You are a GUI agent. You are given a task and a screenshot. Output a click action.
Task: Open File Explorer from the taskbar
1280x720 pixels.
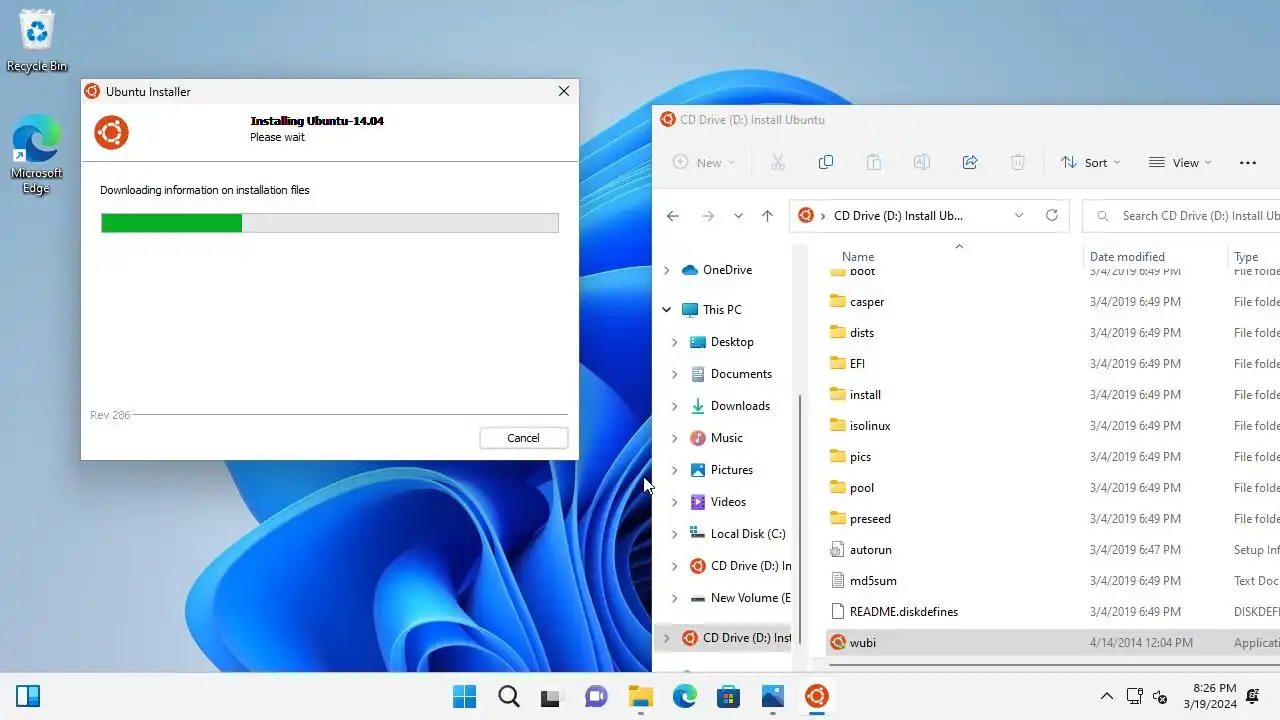[x=640, y=696]
